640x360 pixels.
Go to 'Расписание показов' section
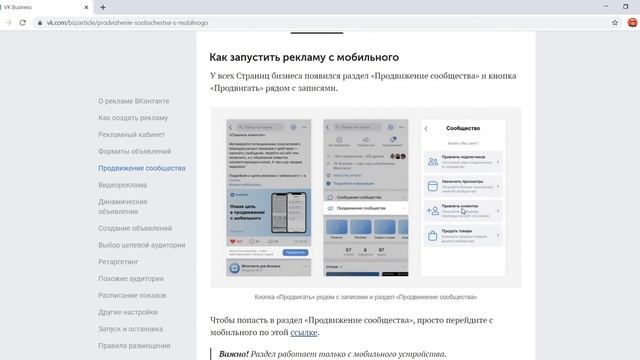tap(132, 295)
